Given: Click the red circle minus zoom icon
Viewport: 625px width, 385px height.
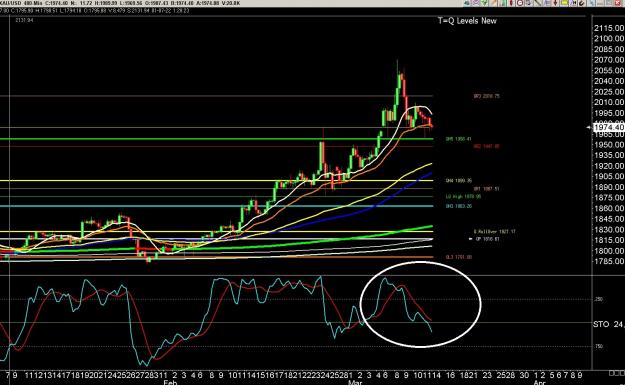Looking at the screenshot, I should click(520, 3).
